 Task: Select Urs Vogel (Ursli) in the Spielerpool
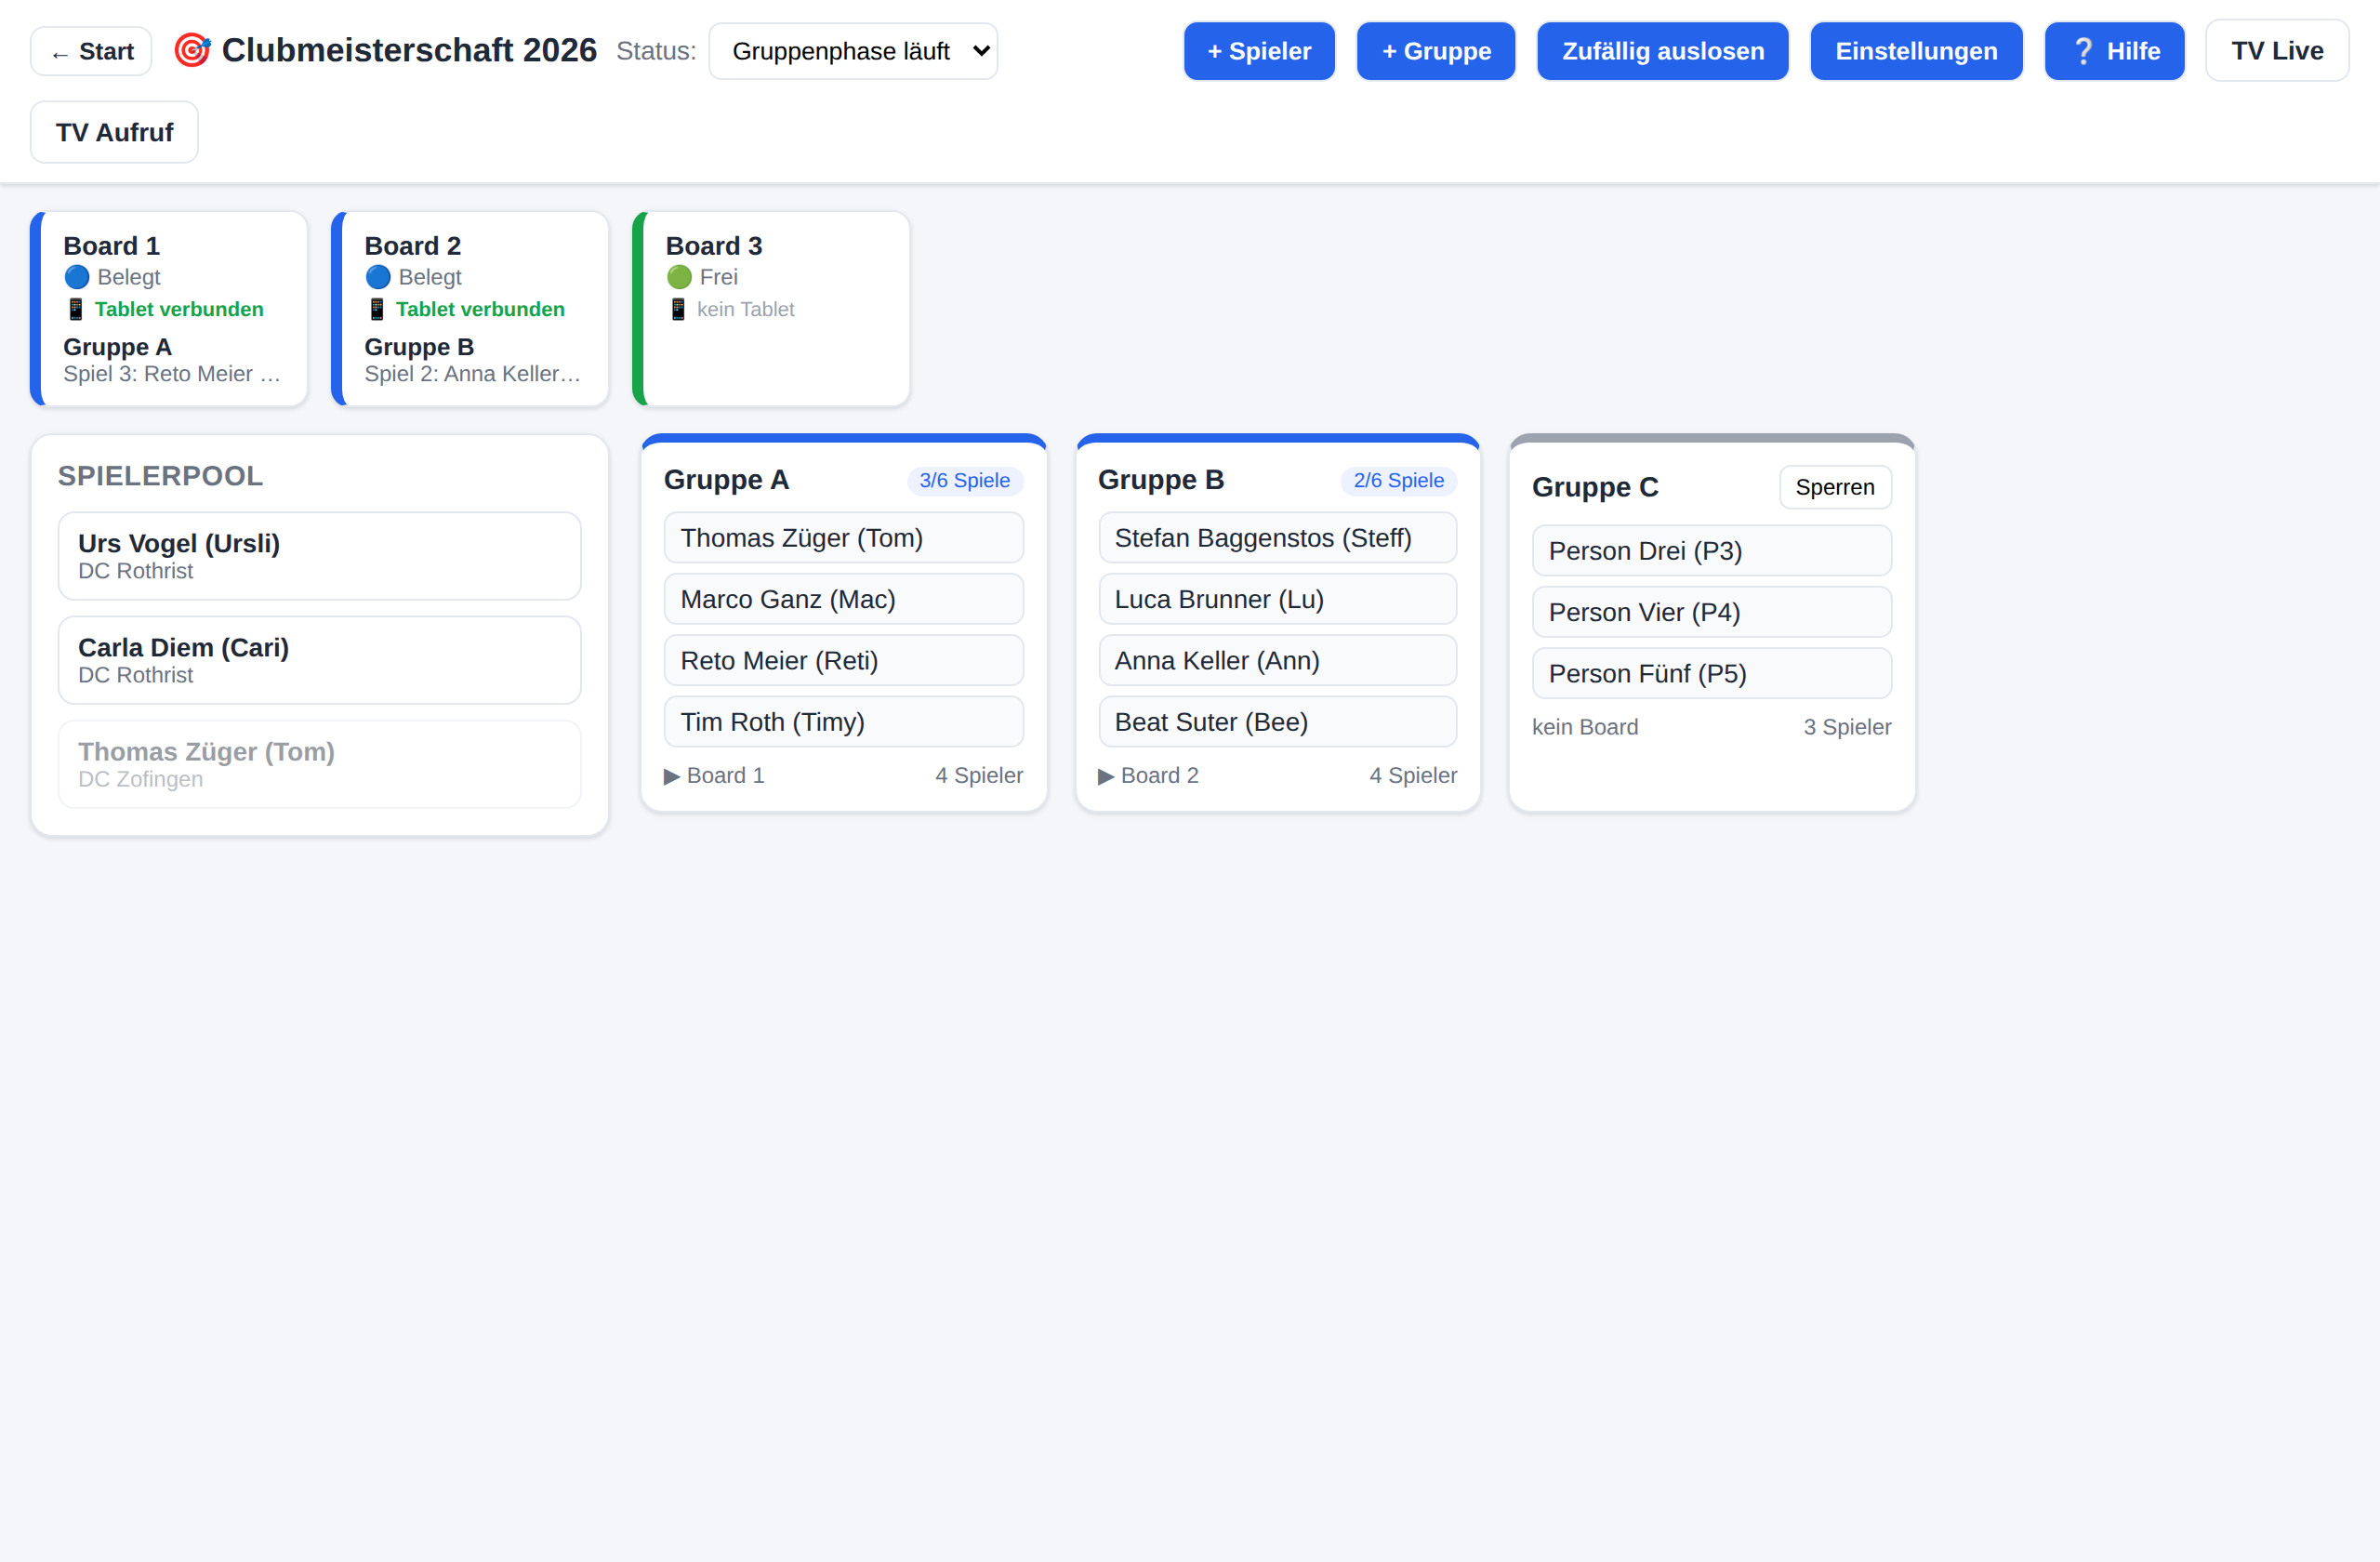point(320,556)
